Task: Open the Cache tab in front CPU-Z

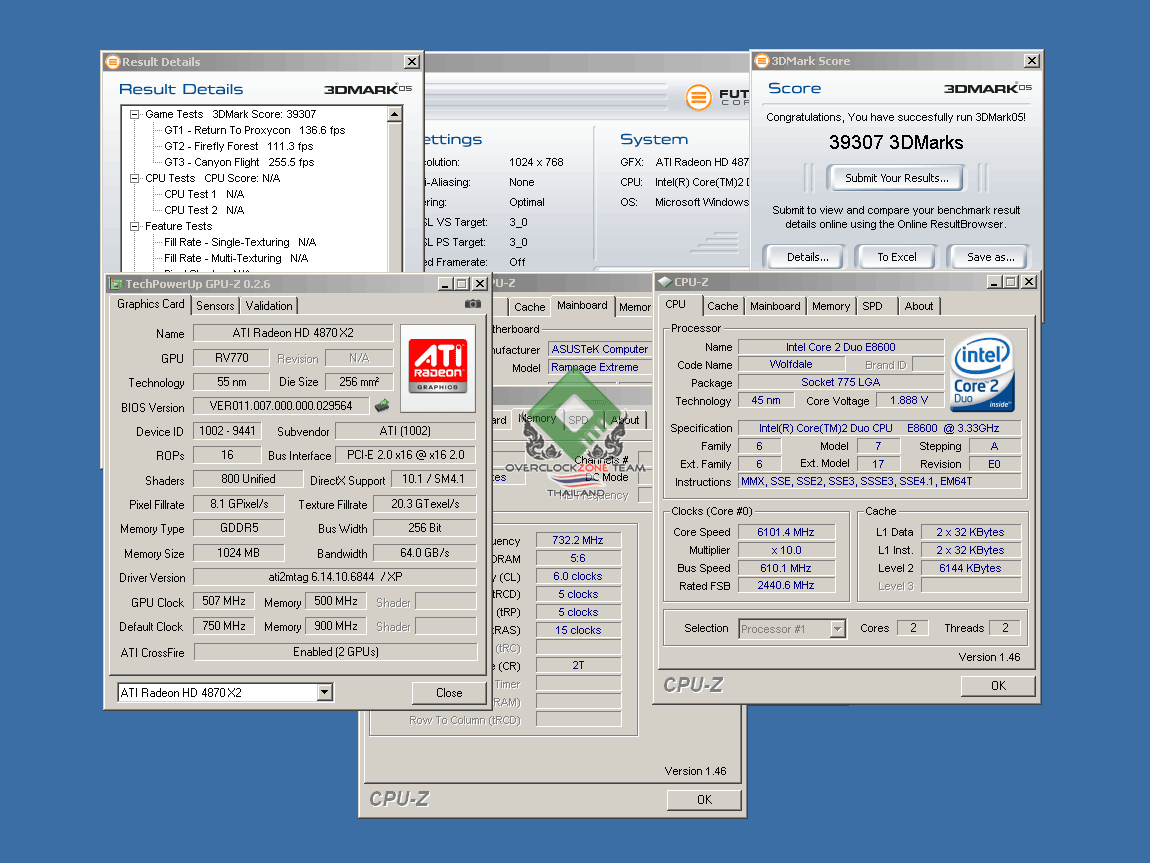Action: 722,306
